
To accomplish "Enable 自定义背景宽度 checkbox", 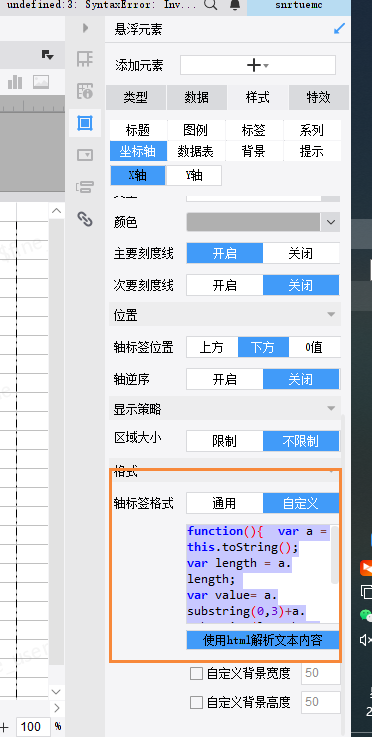I will pyautogui.click(x=196, y=674).
